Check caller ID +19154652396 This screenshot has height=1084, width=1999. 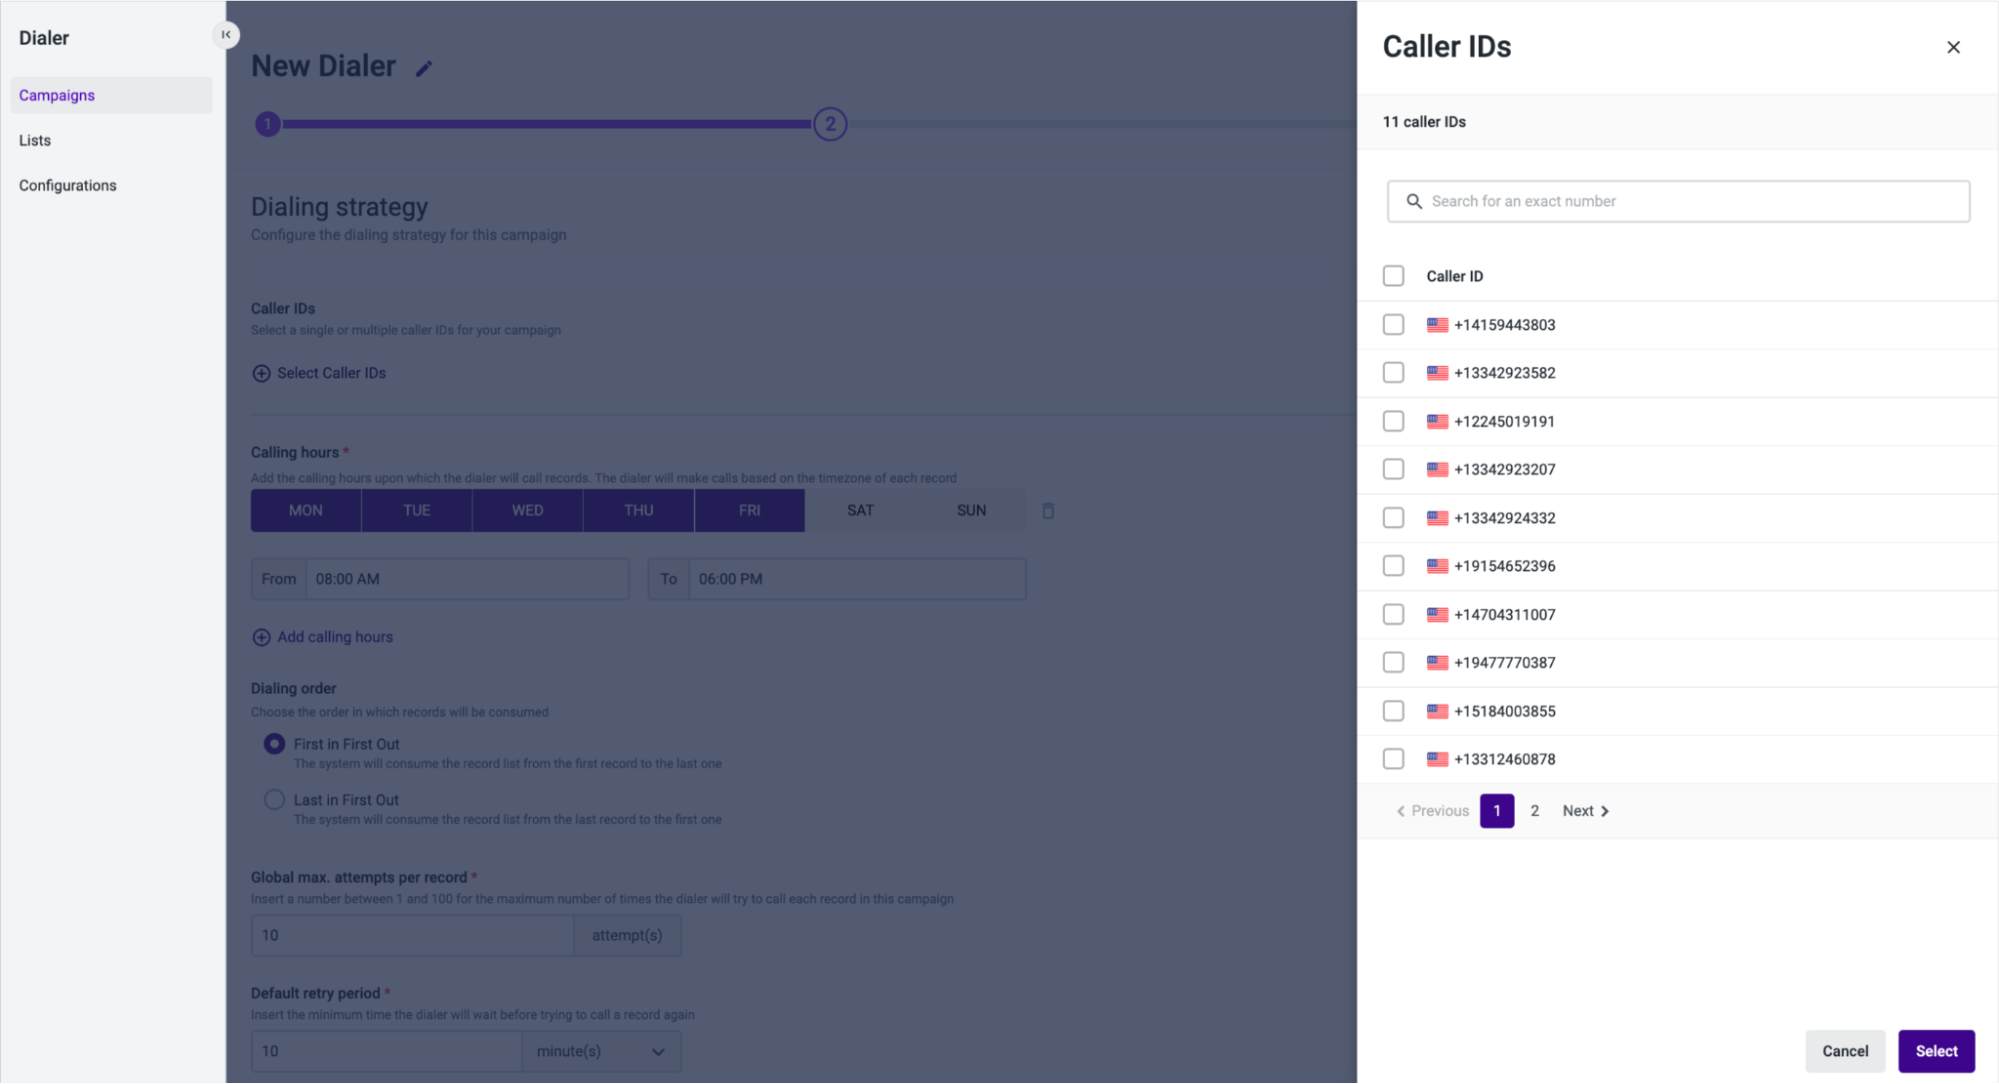pyautogui.click(x=1393, y=566)
